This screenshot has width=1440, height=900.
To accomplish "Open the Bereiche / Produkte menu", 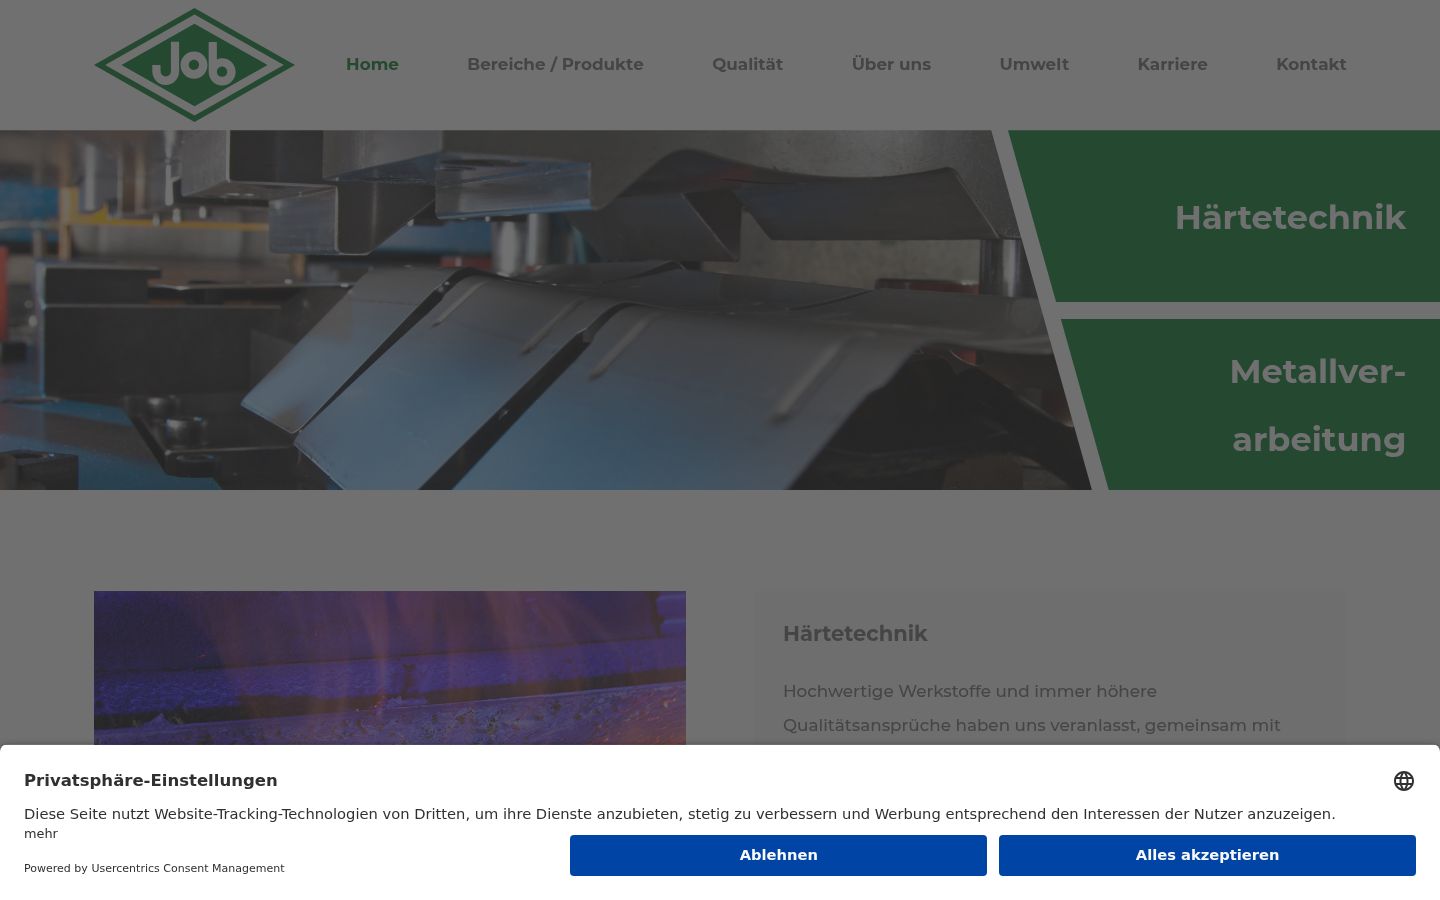I will point(555,64).
